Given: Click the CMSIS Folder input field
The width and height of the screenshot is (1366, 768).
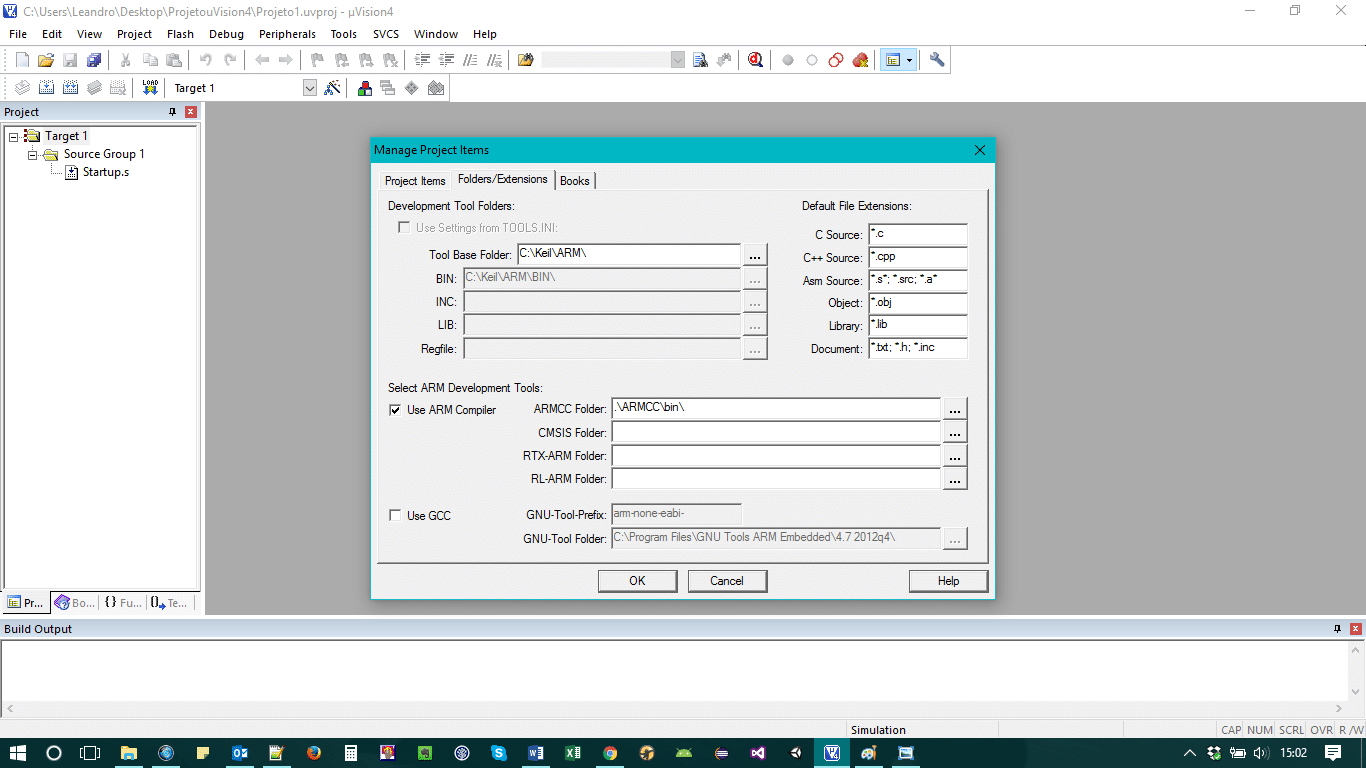Looking at the screenshot, I should tap(775, 433).
